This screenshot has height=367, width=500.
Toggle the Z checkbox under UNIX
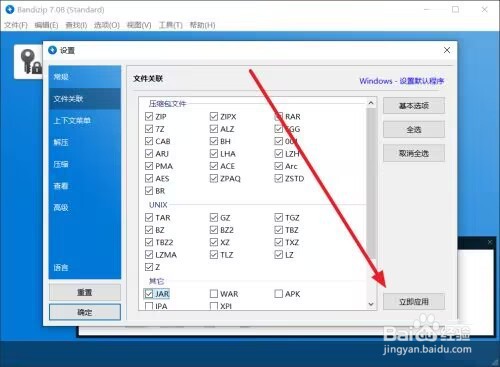point(149,267)
